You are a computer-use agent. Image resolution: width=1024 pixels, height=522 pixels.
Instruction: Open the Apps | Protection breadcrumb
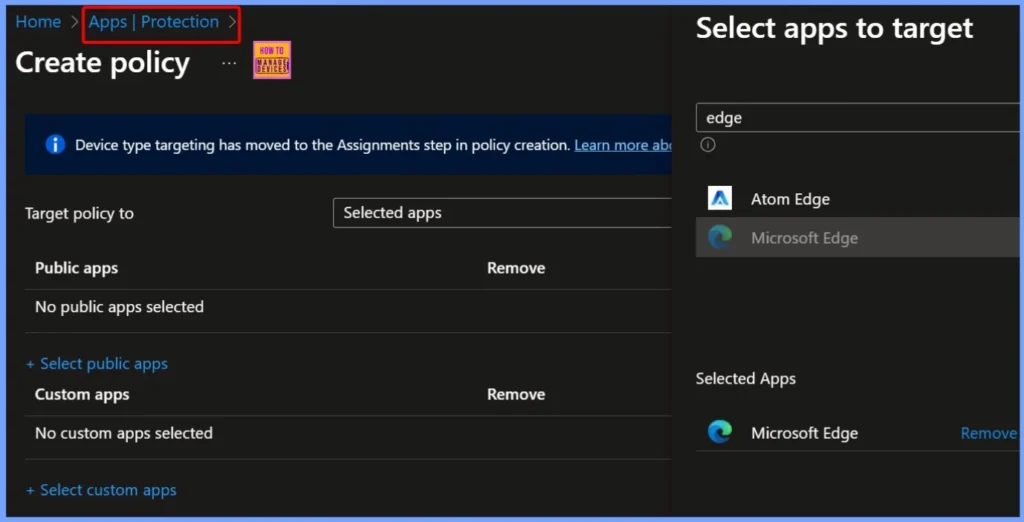[153, 22]
